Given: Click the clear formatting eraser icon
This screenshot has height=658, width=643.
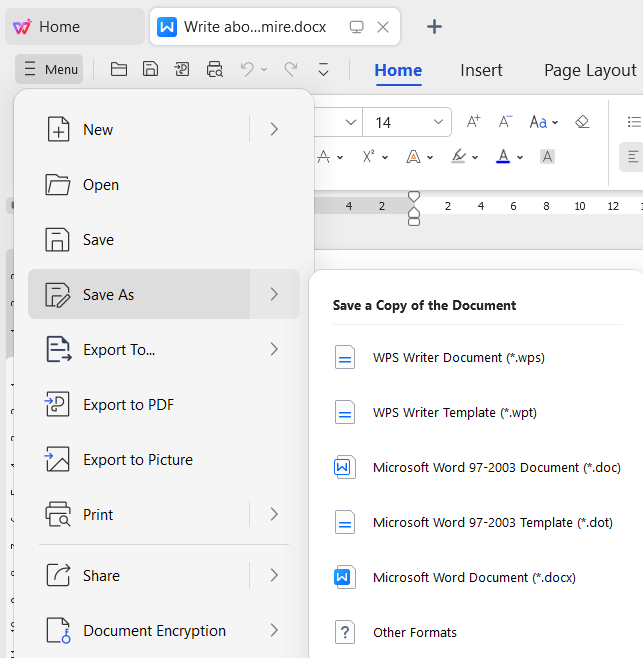Looking at the screenshot, I should tap(582, 122).
